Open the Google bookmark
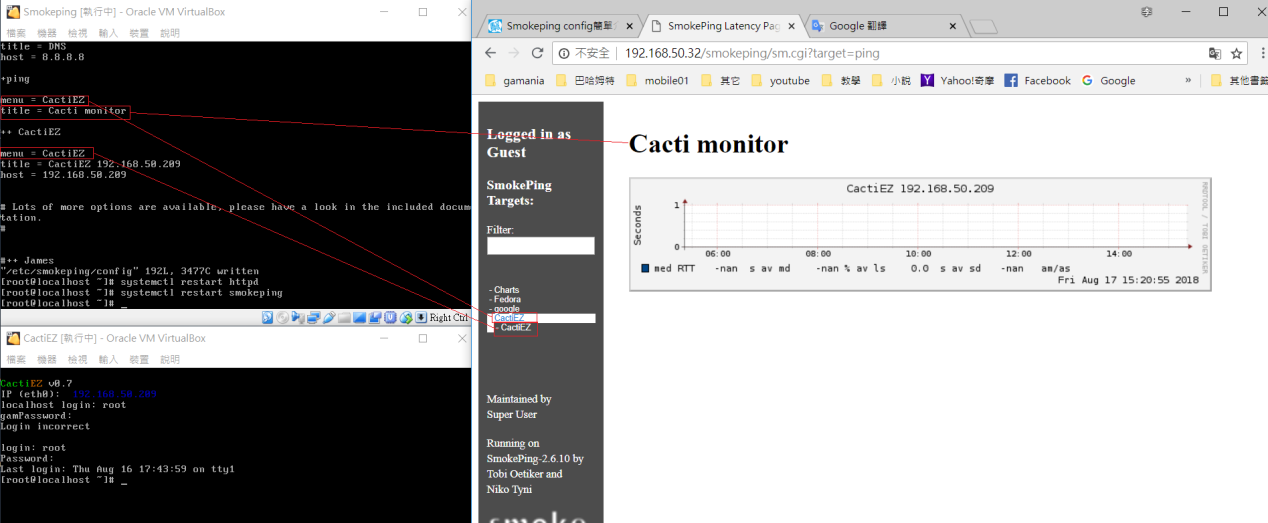The width and height of the screenshot is (1268, 523). (x=1108, y=81)
